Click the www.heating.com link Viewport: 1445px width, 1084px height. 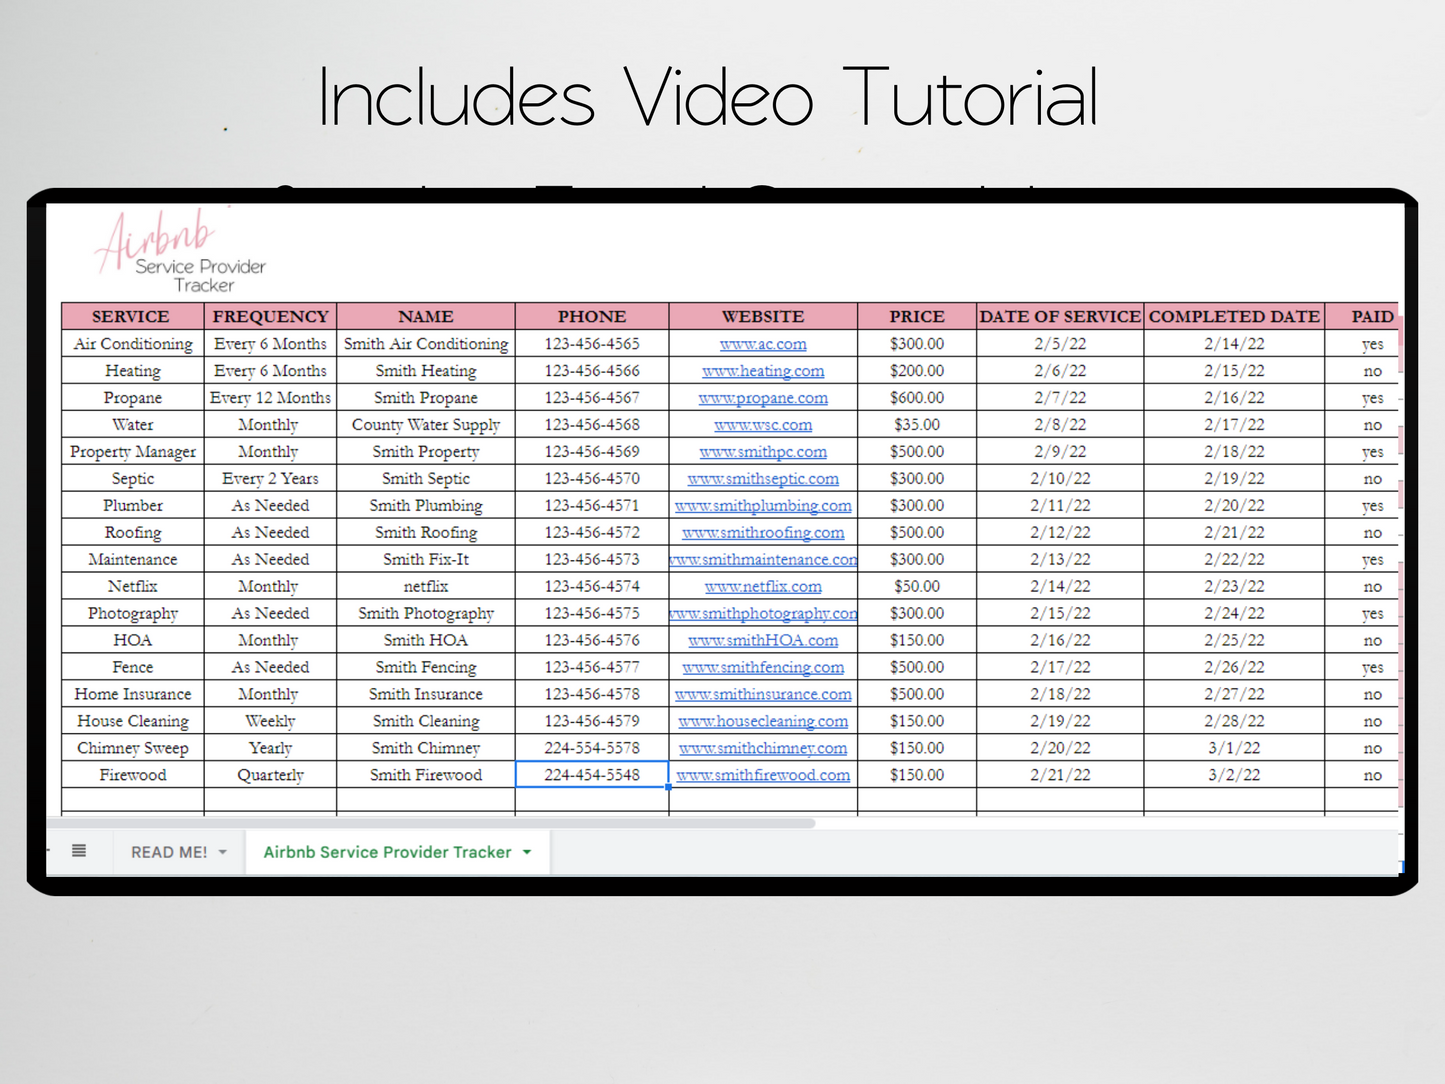point(763,371)
